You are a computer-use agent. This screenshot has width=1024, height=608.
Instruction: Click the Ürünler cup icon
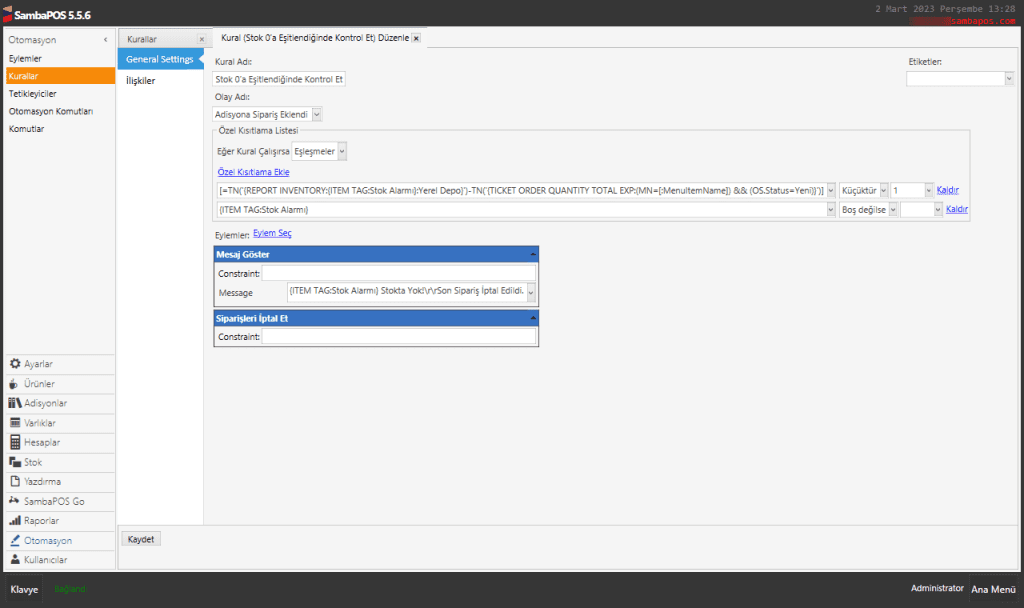point(14,384)
